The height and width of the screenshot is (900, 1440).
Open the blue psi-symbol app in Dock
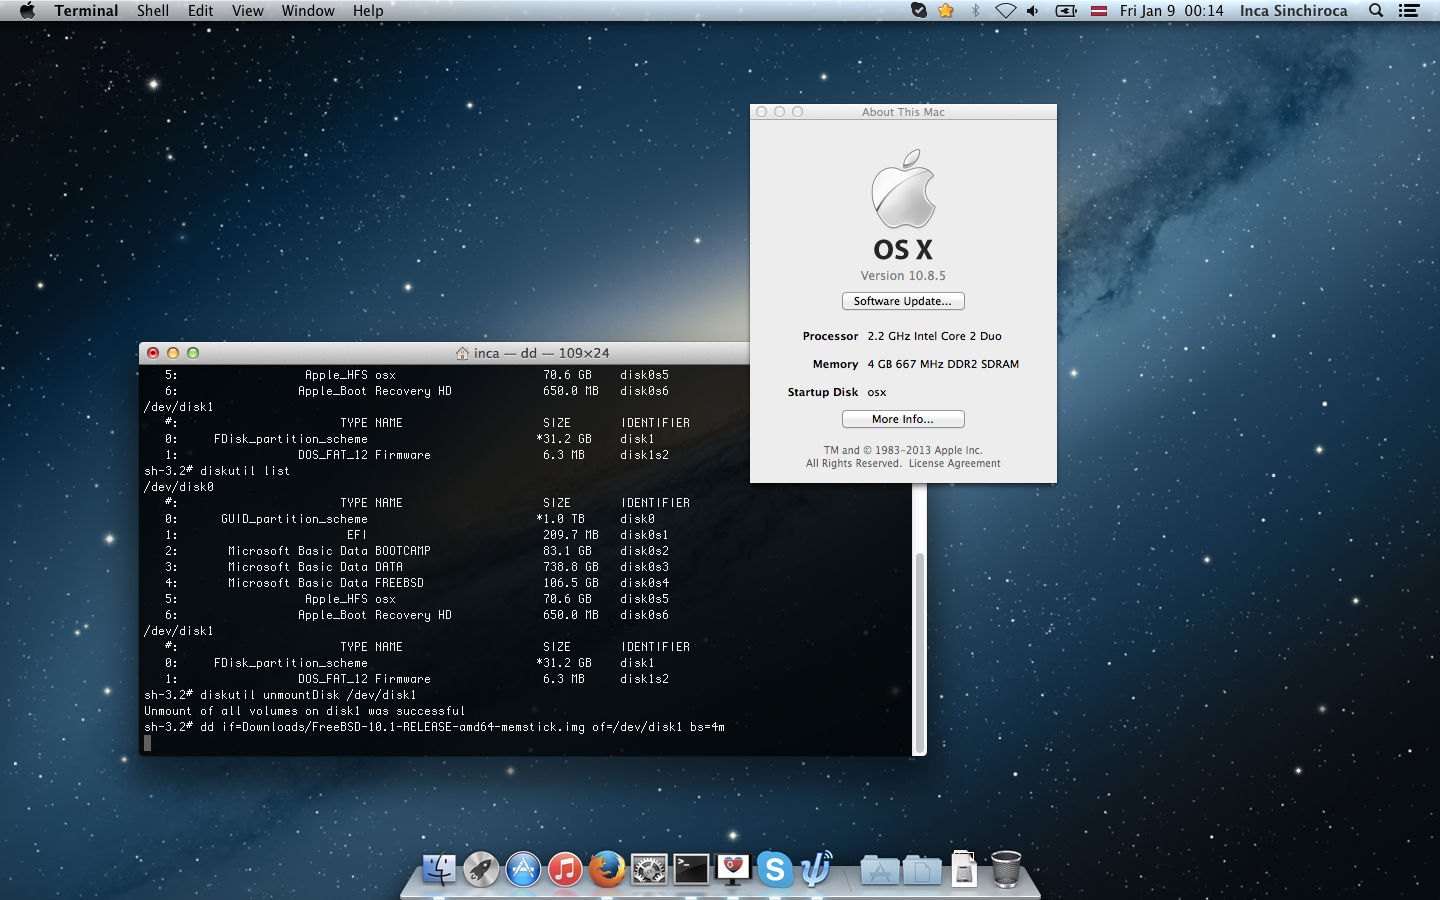tap(817, 869)
